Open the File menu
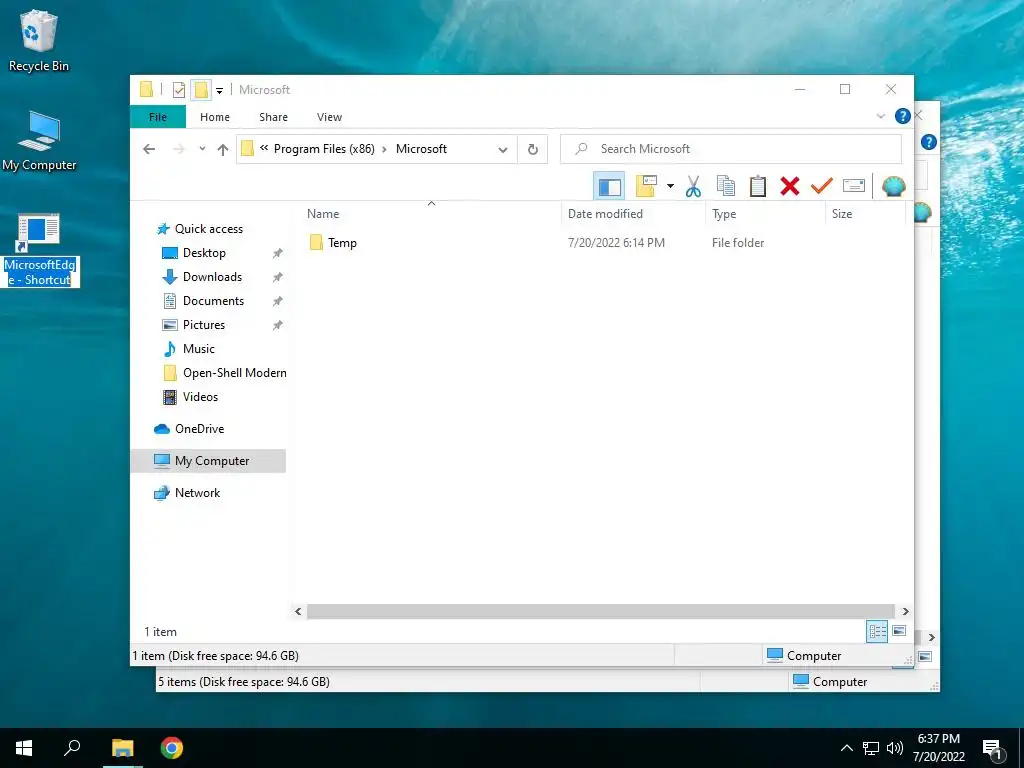1024x768 pixels. coord(158,117)
